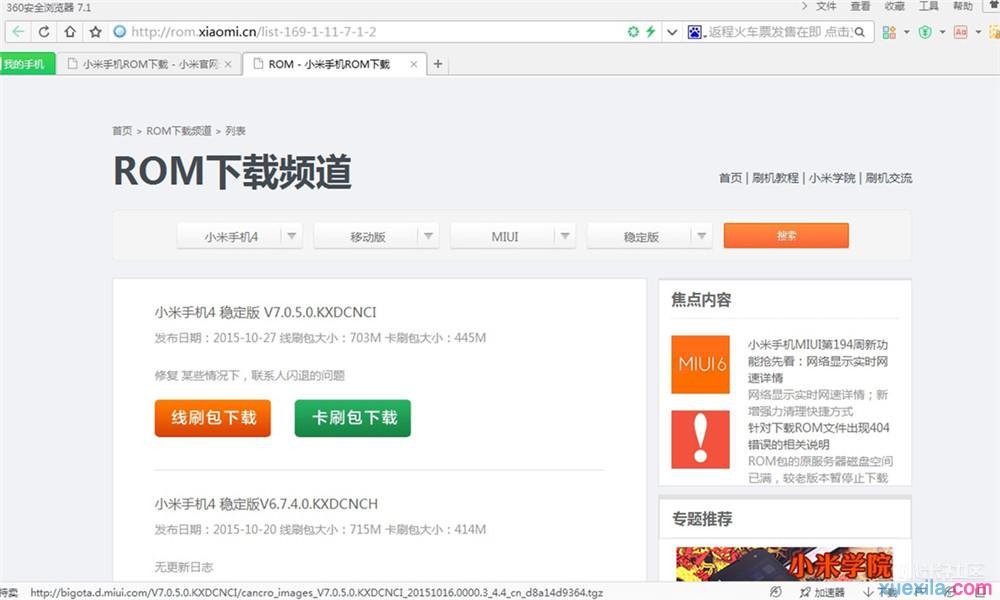Click the green shield online-banking icon
This screenshot has height=600, width=1000.
tap(925, 32)
